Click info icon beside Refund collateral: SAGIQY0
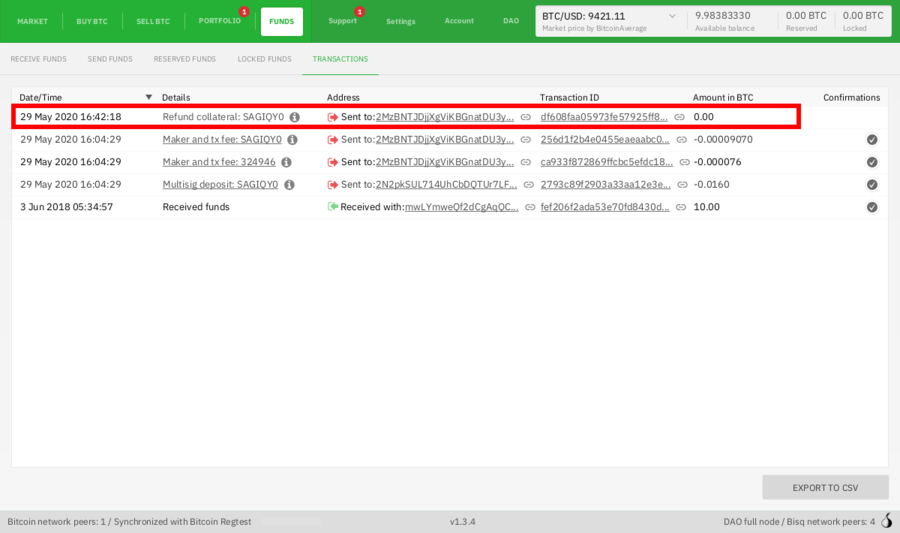 pyautogui.click(x=295, y=117)
